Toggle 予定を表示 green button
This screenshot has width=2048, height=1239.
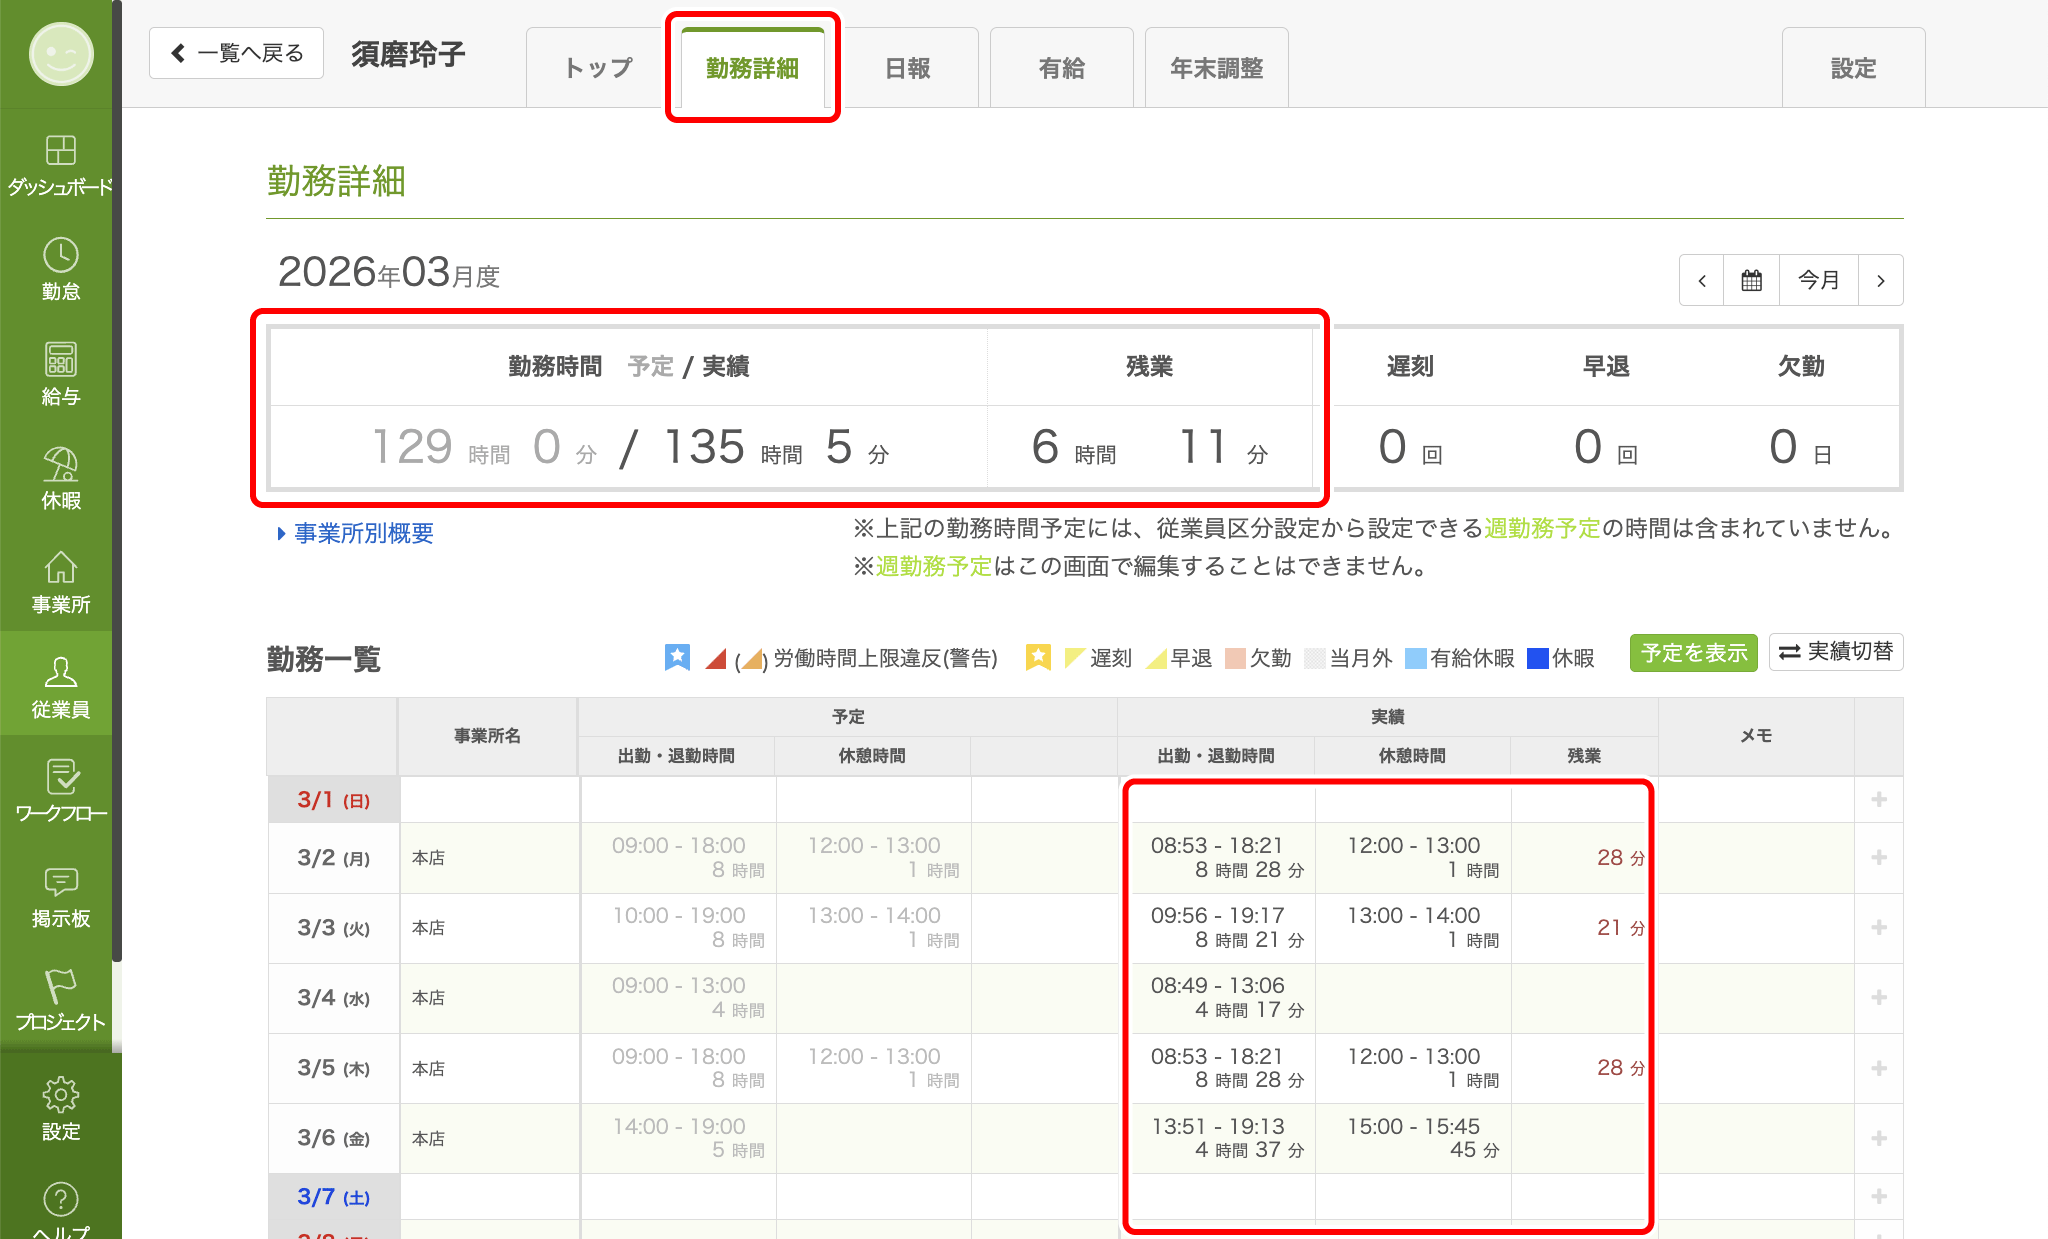1693,653
